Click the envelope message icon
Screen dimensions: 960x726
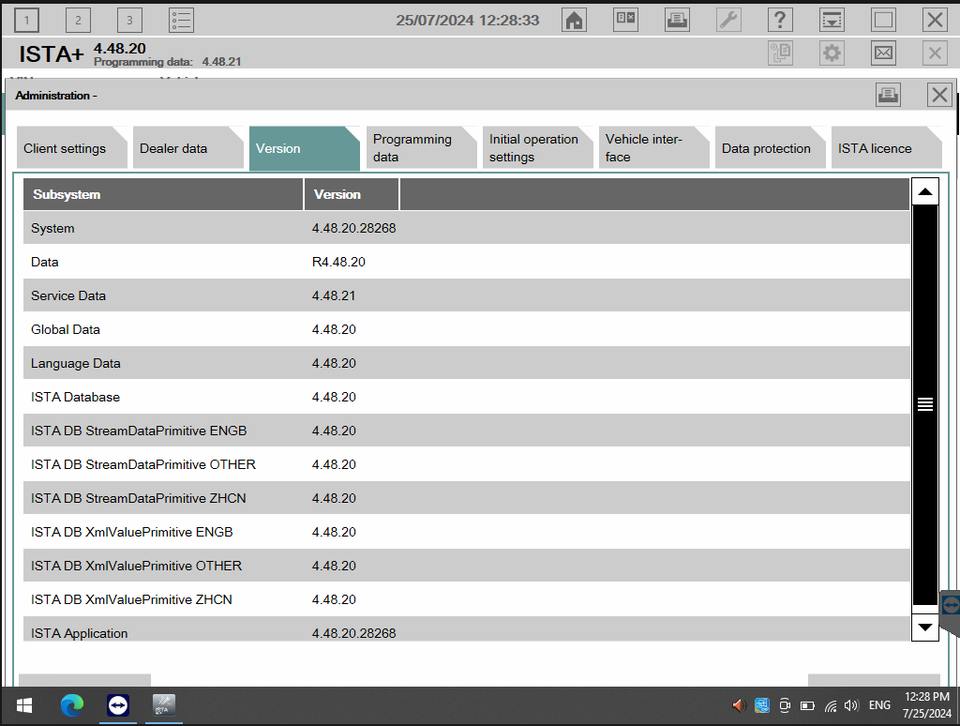(x=883, y=53)
